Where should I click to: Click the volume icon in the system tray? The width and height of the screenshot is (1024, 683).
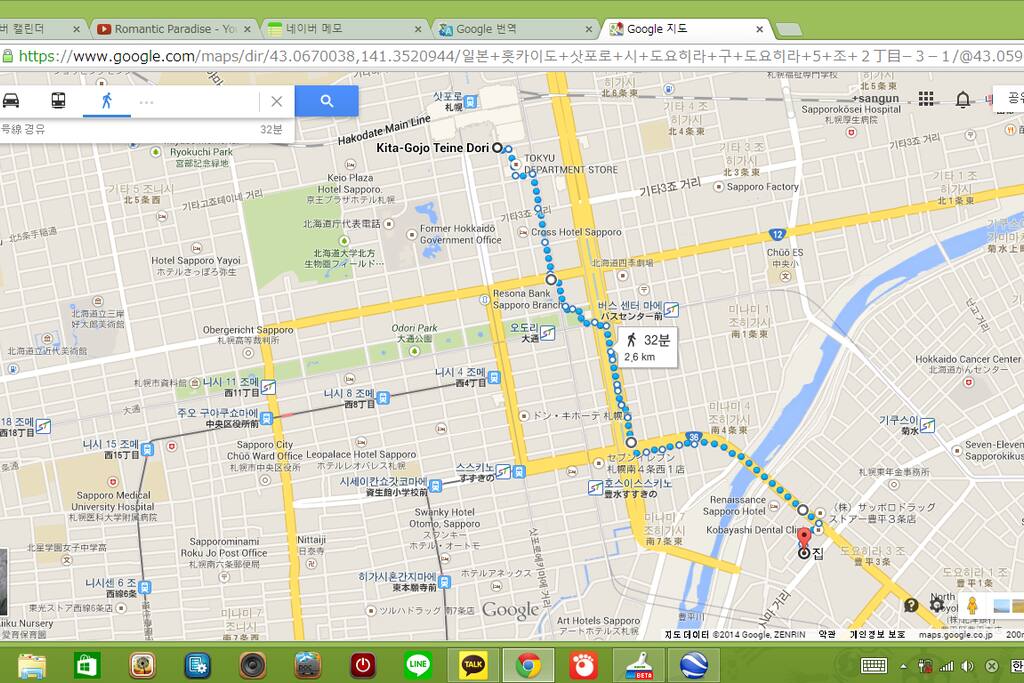point(968,666)
